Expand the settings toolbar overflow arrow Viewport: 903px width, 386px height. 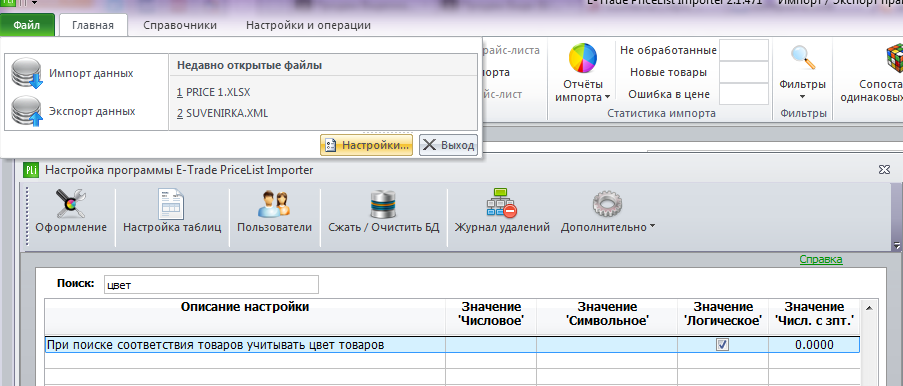pyautogui.click(x=896, y=245)
